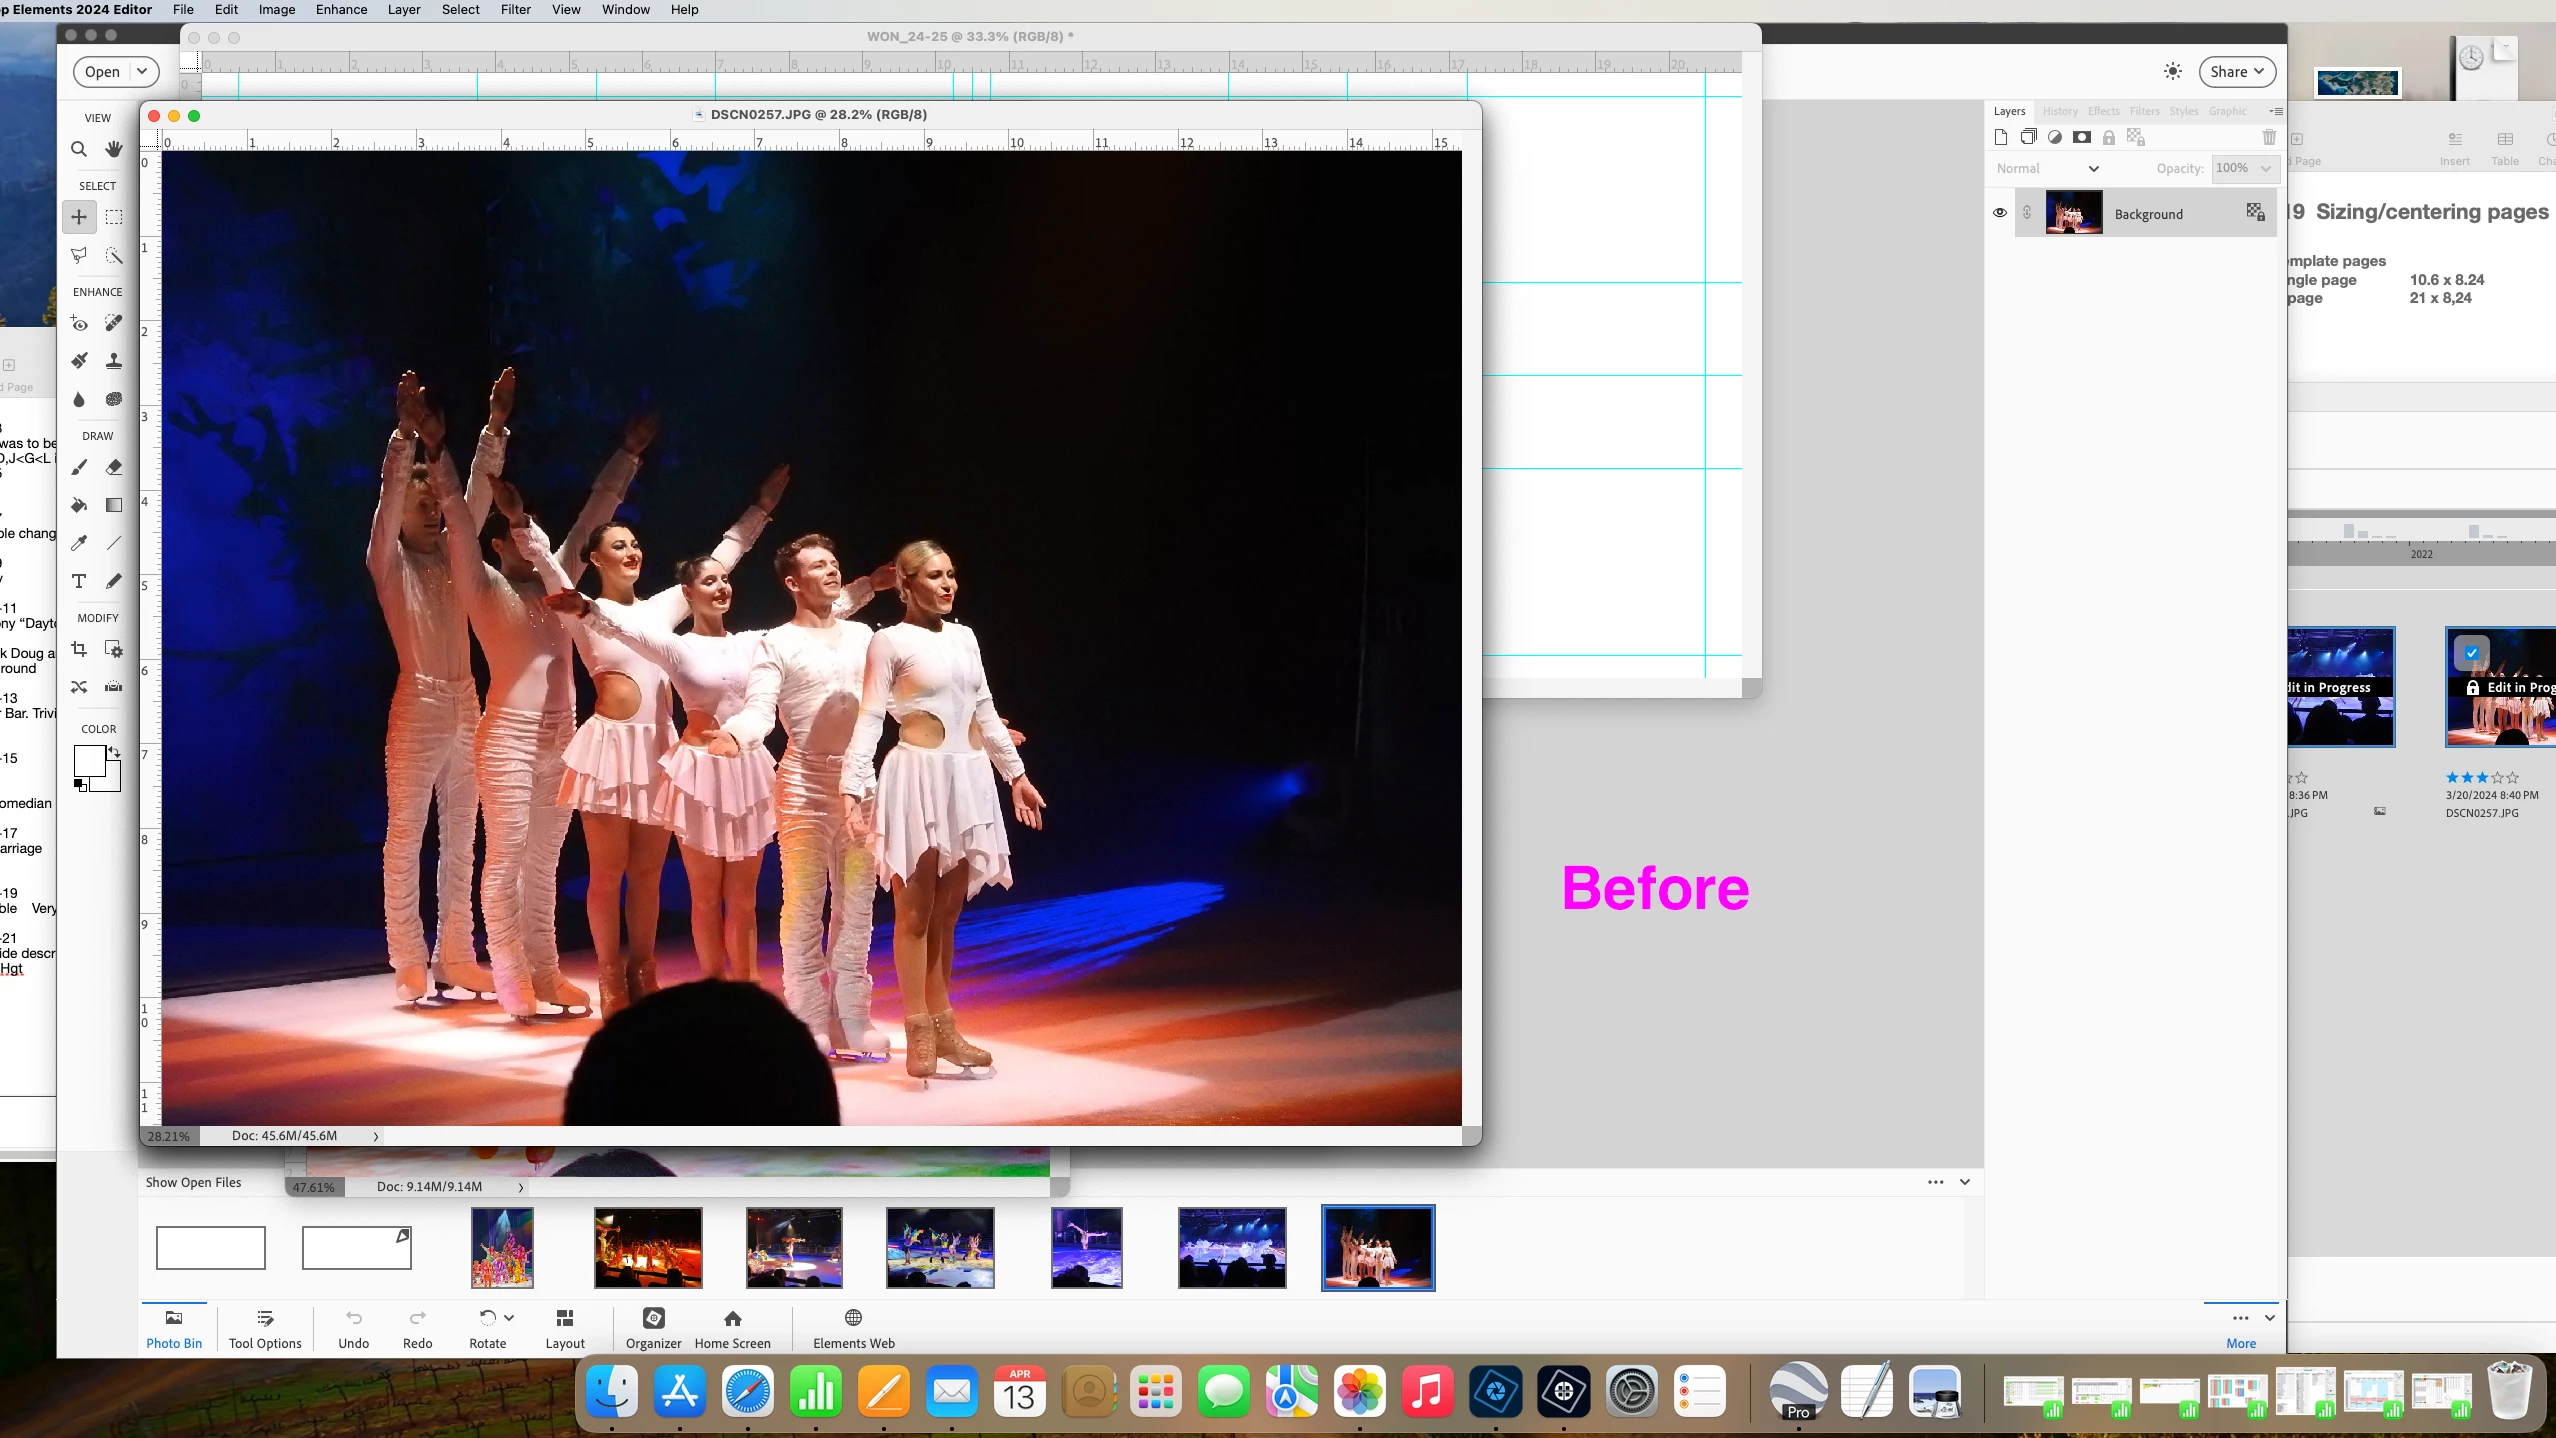Expand the Opacity 100% dropdown
This screenshot has width=2556, height=1438.
pyautogui.click(x=2266, y=169)
